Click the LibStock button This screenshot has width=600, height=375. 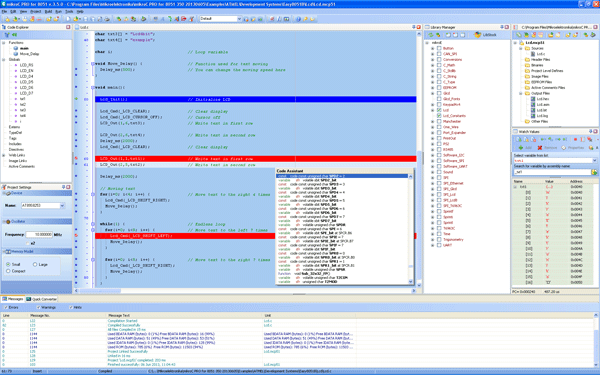pos(485,35)
